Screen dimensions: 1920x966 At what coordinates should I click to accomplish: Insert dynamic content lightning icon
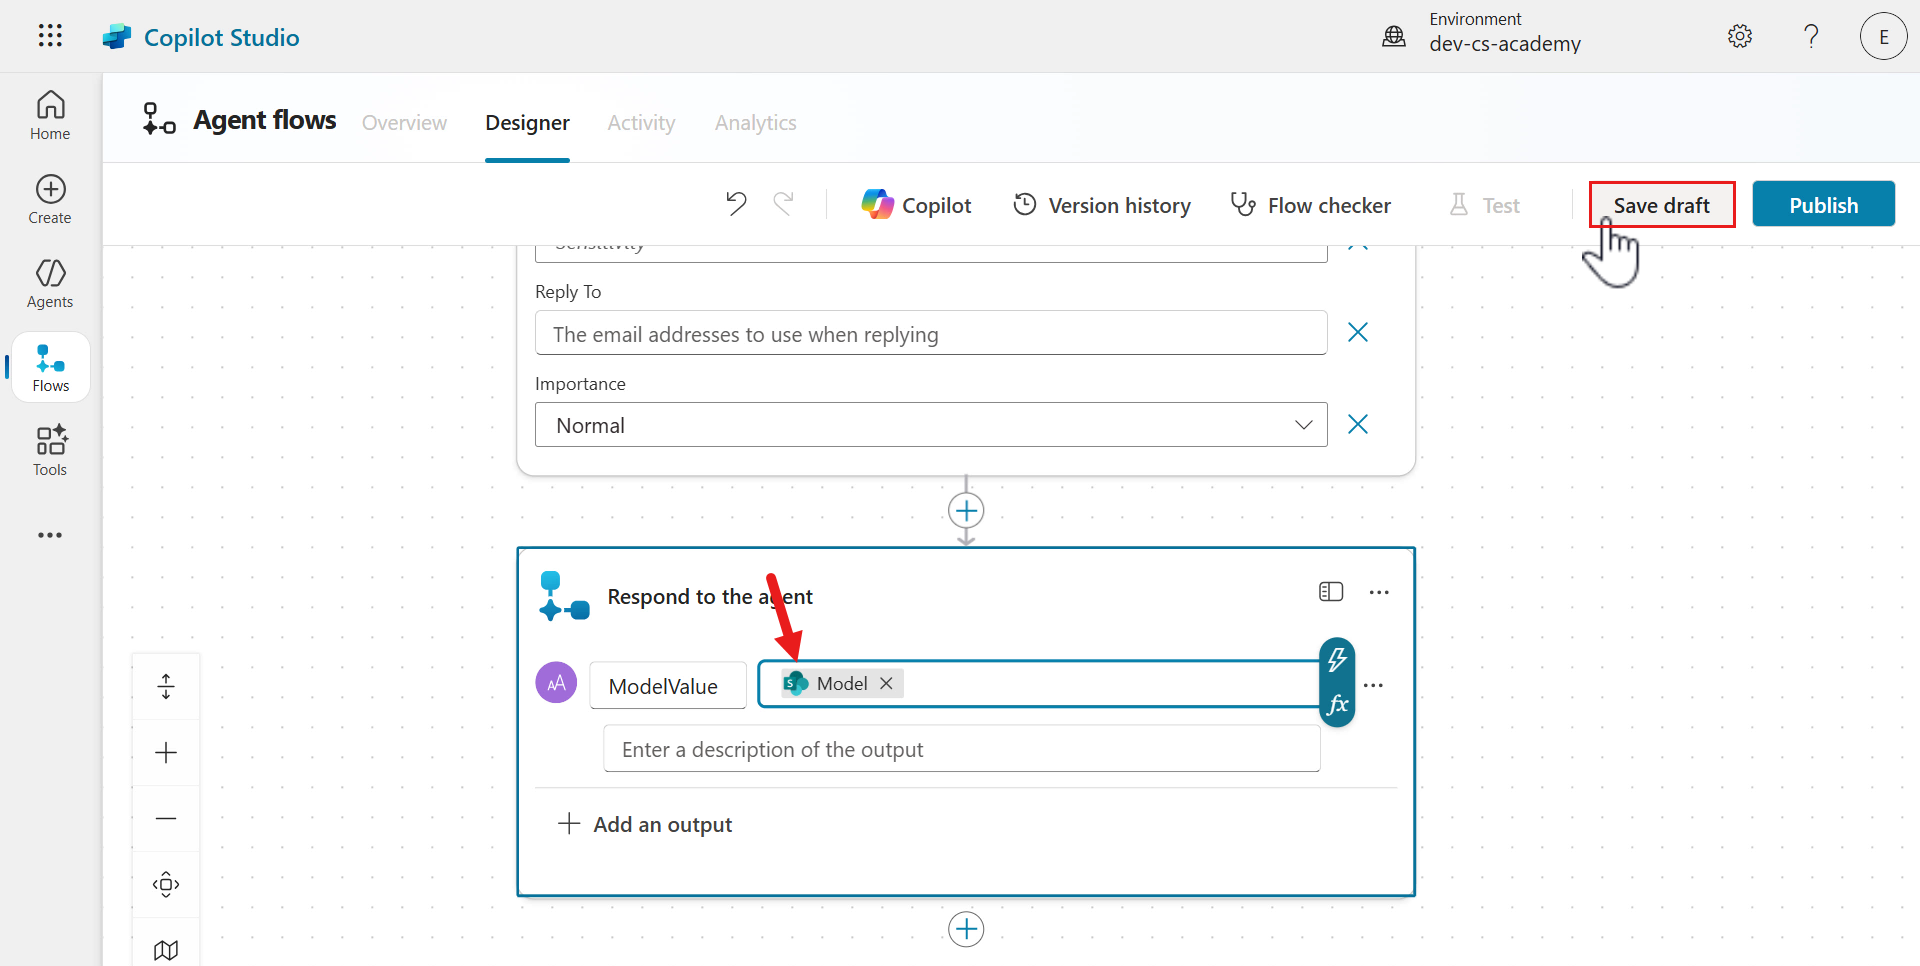[1337, 660]
